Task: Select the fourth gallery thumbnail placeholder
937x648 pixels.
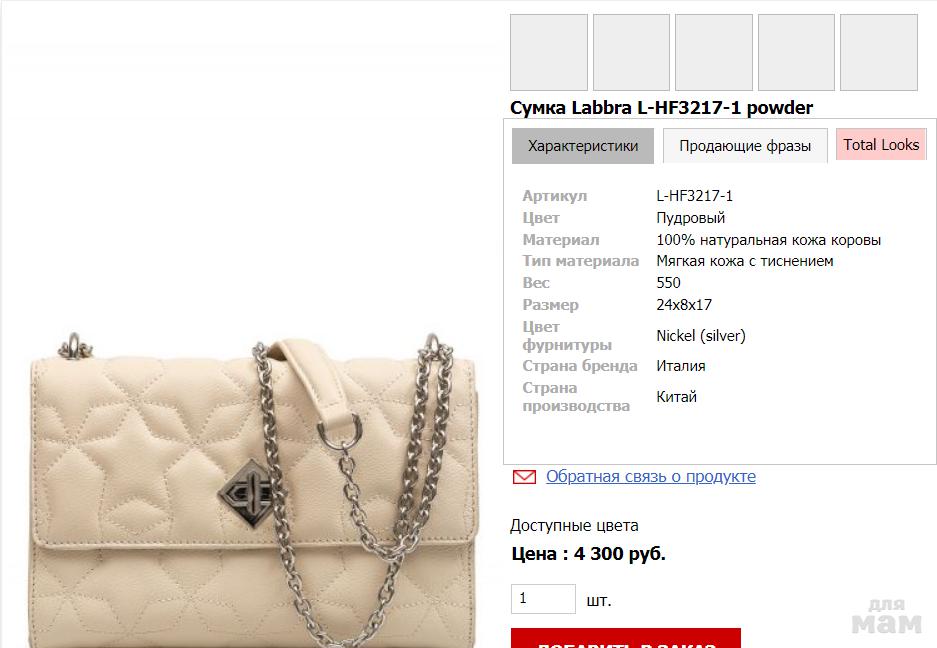Action: (x=796, y=53)
